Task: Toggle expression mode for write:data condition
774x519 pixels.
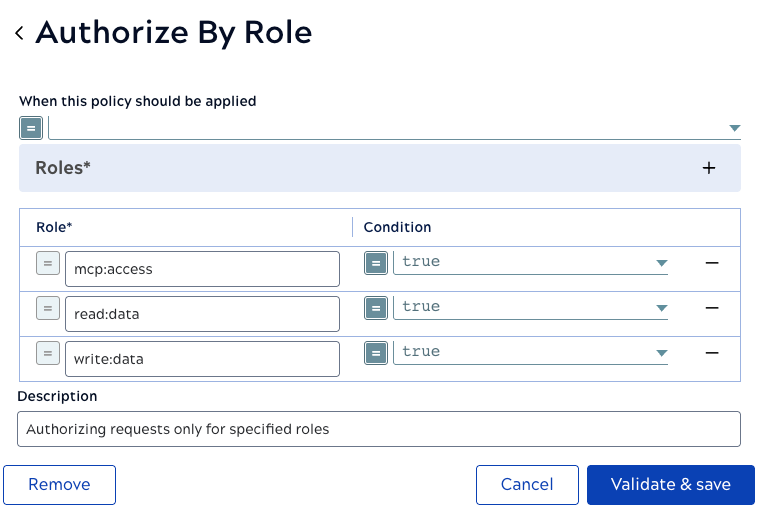Action: [x=376, y=353]
